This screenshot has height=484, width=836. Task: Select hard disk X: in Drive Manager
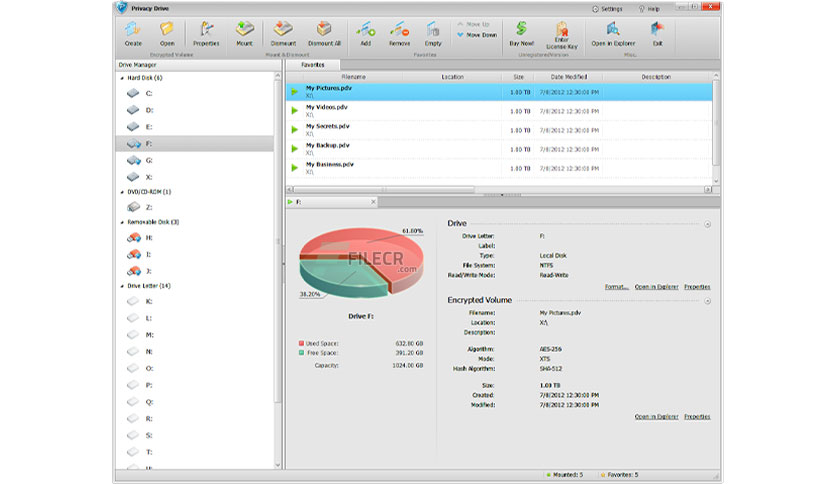click(195, 177)
